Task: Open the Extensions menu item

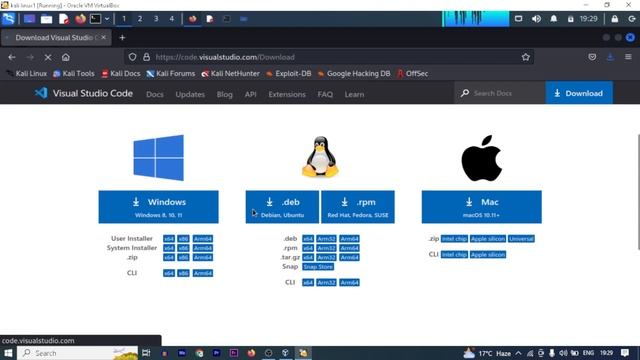Action: click(x=287, y=94)
